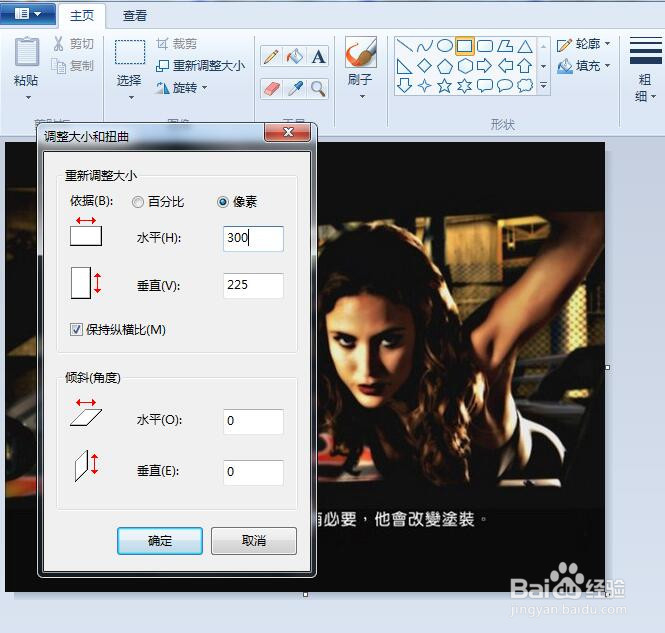Select the Text tool
665x633 pixels.
[x=318, y=56]
